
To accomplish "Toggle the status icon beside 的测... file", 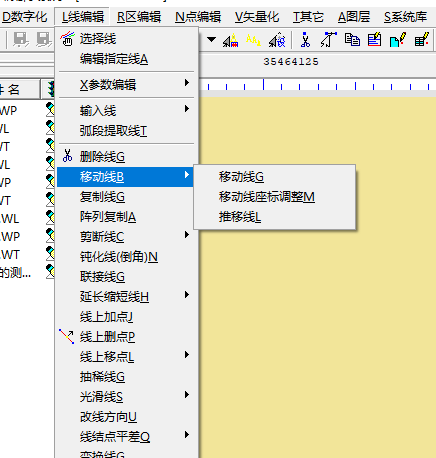I will pyautogui.click(x=50, y=272).
